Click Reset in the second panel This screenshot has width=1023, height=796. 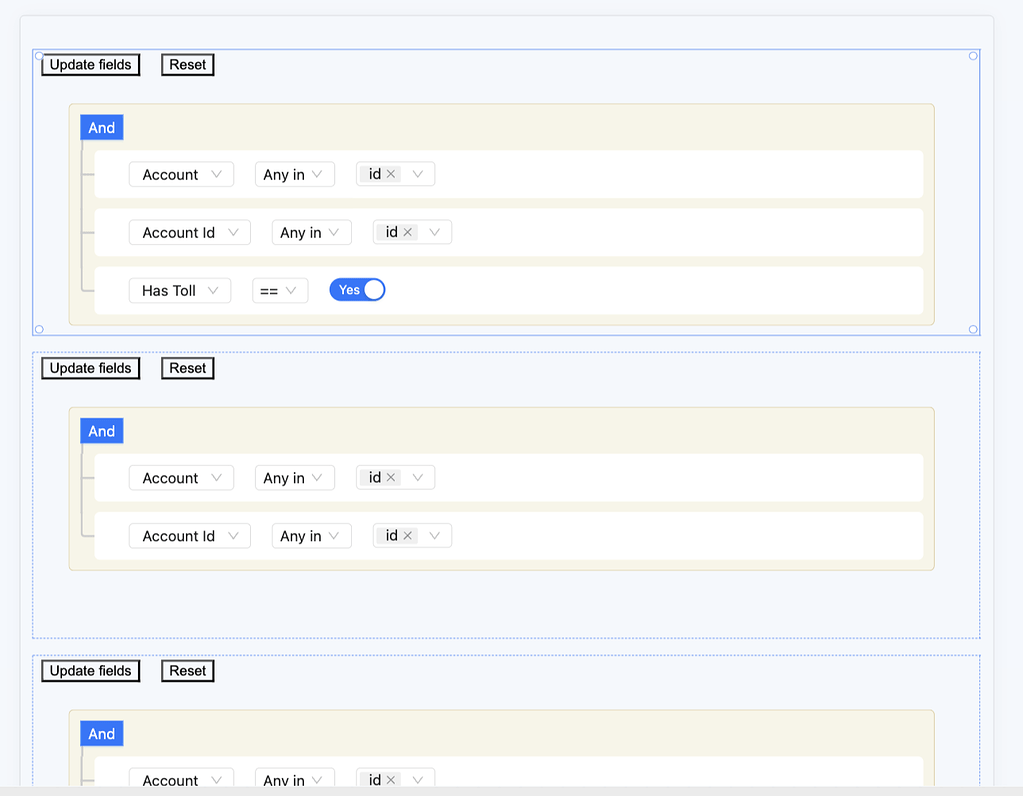(187, 367)
